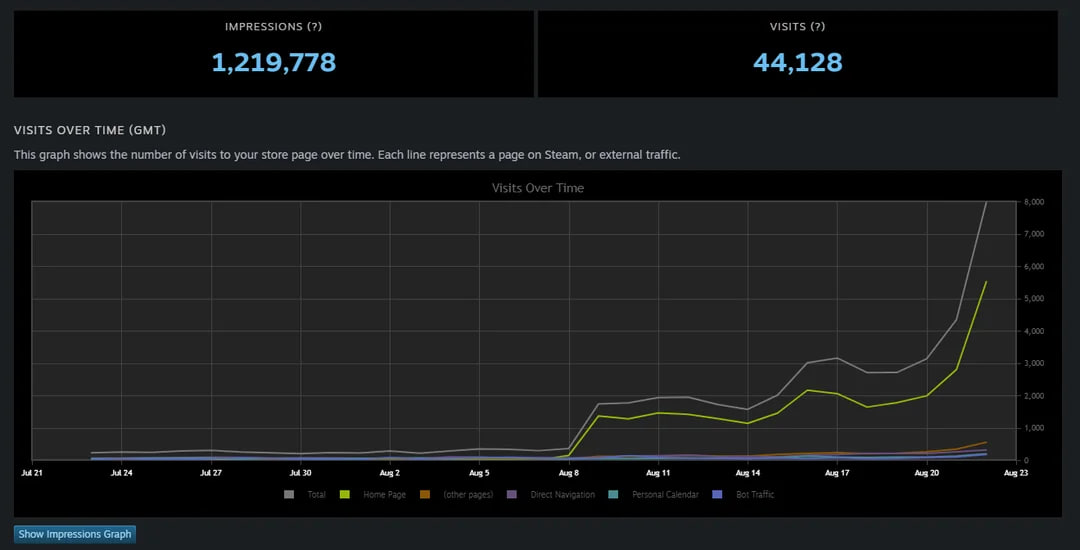The width and height of the screenshot is (1080, 550).
Task: Click the 1,000 y-axis label
Action: click(x=1035, y=428)
